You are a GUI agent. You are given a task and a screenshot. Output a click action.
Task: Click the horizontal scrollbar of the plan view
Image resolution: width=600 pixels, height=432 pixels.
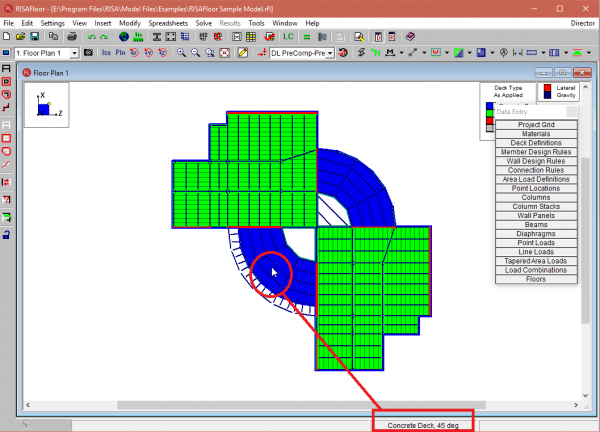point(300,405)
